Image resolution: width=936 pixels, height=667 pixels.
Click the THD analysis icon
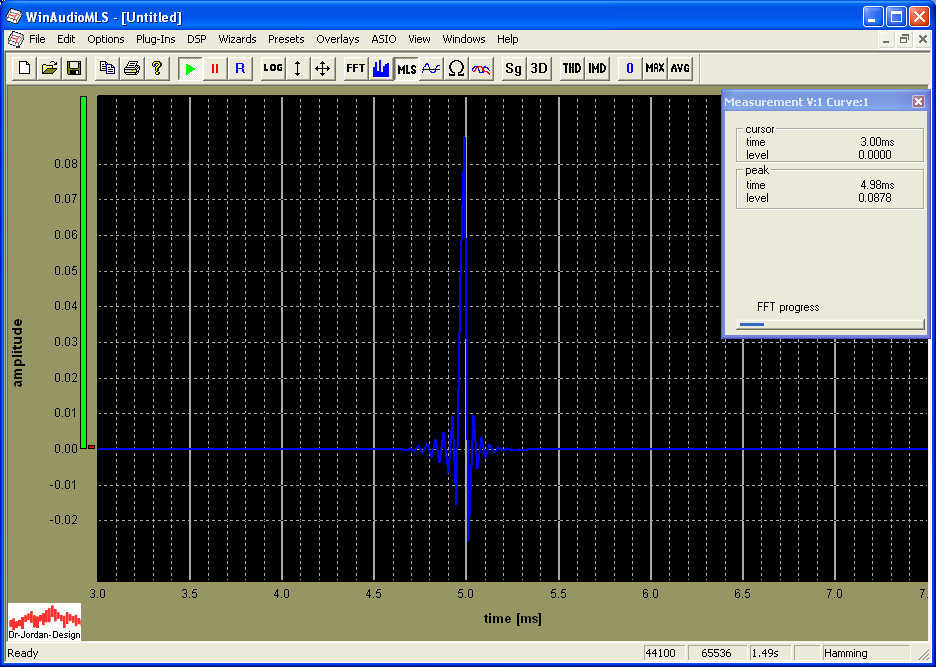pyautogui.click(x=571, y=68)
